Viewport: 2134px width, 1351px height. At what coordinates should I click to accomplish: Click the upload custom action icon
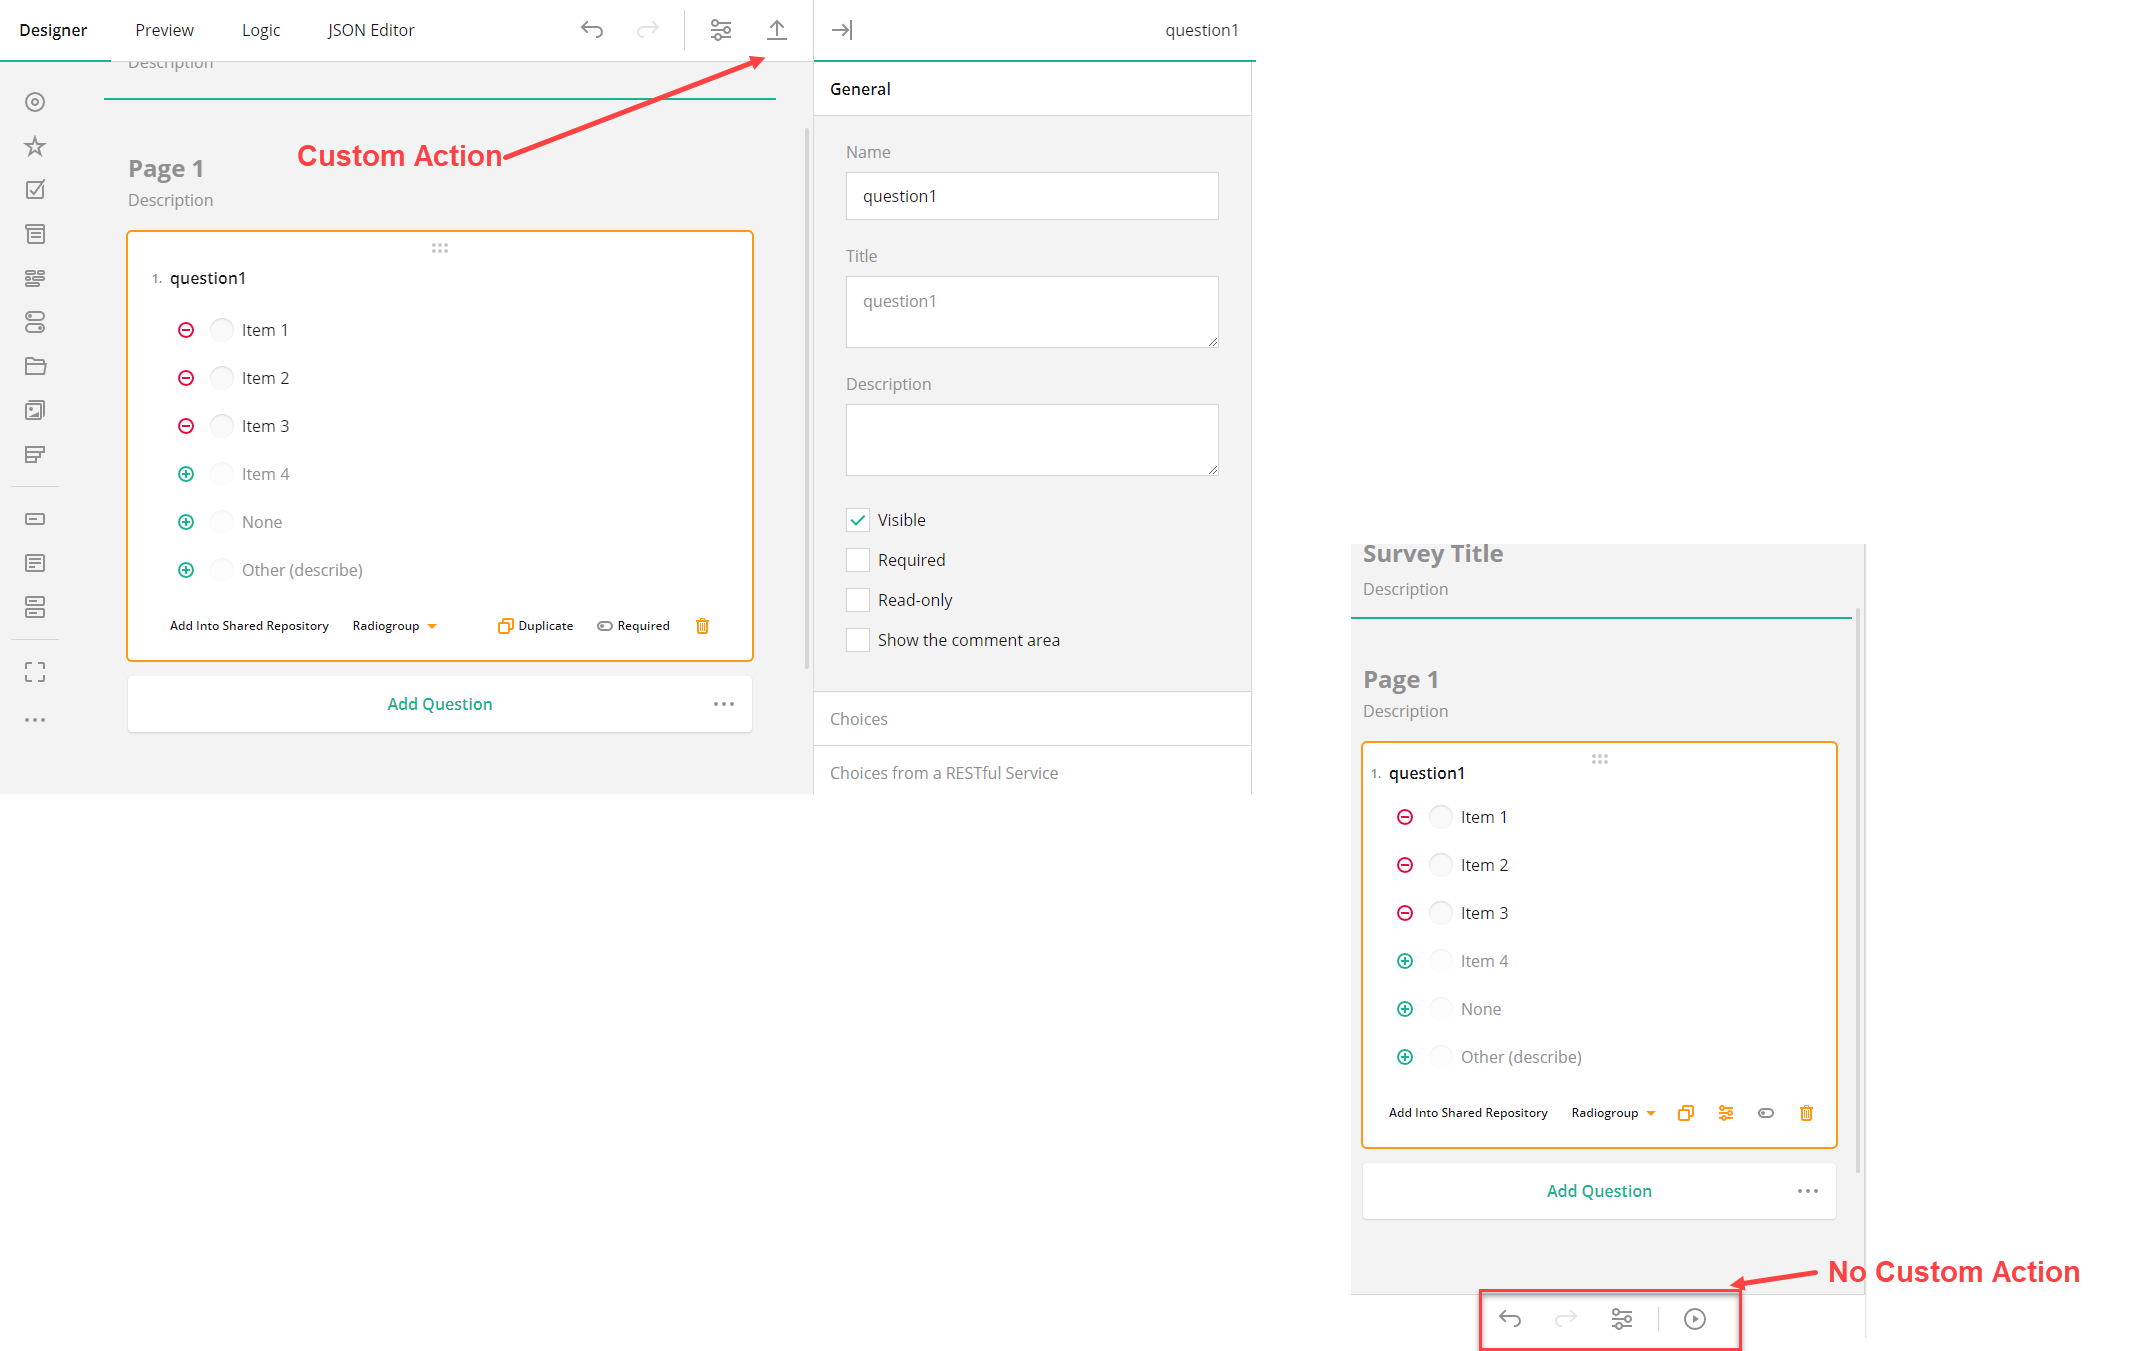(776, 30)
